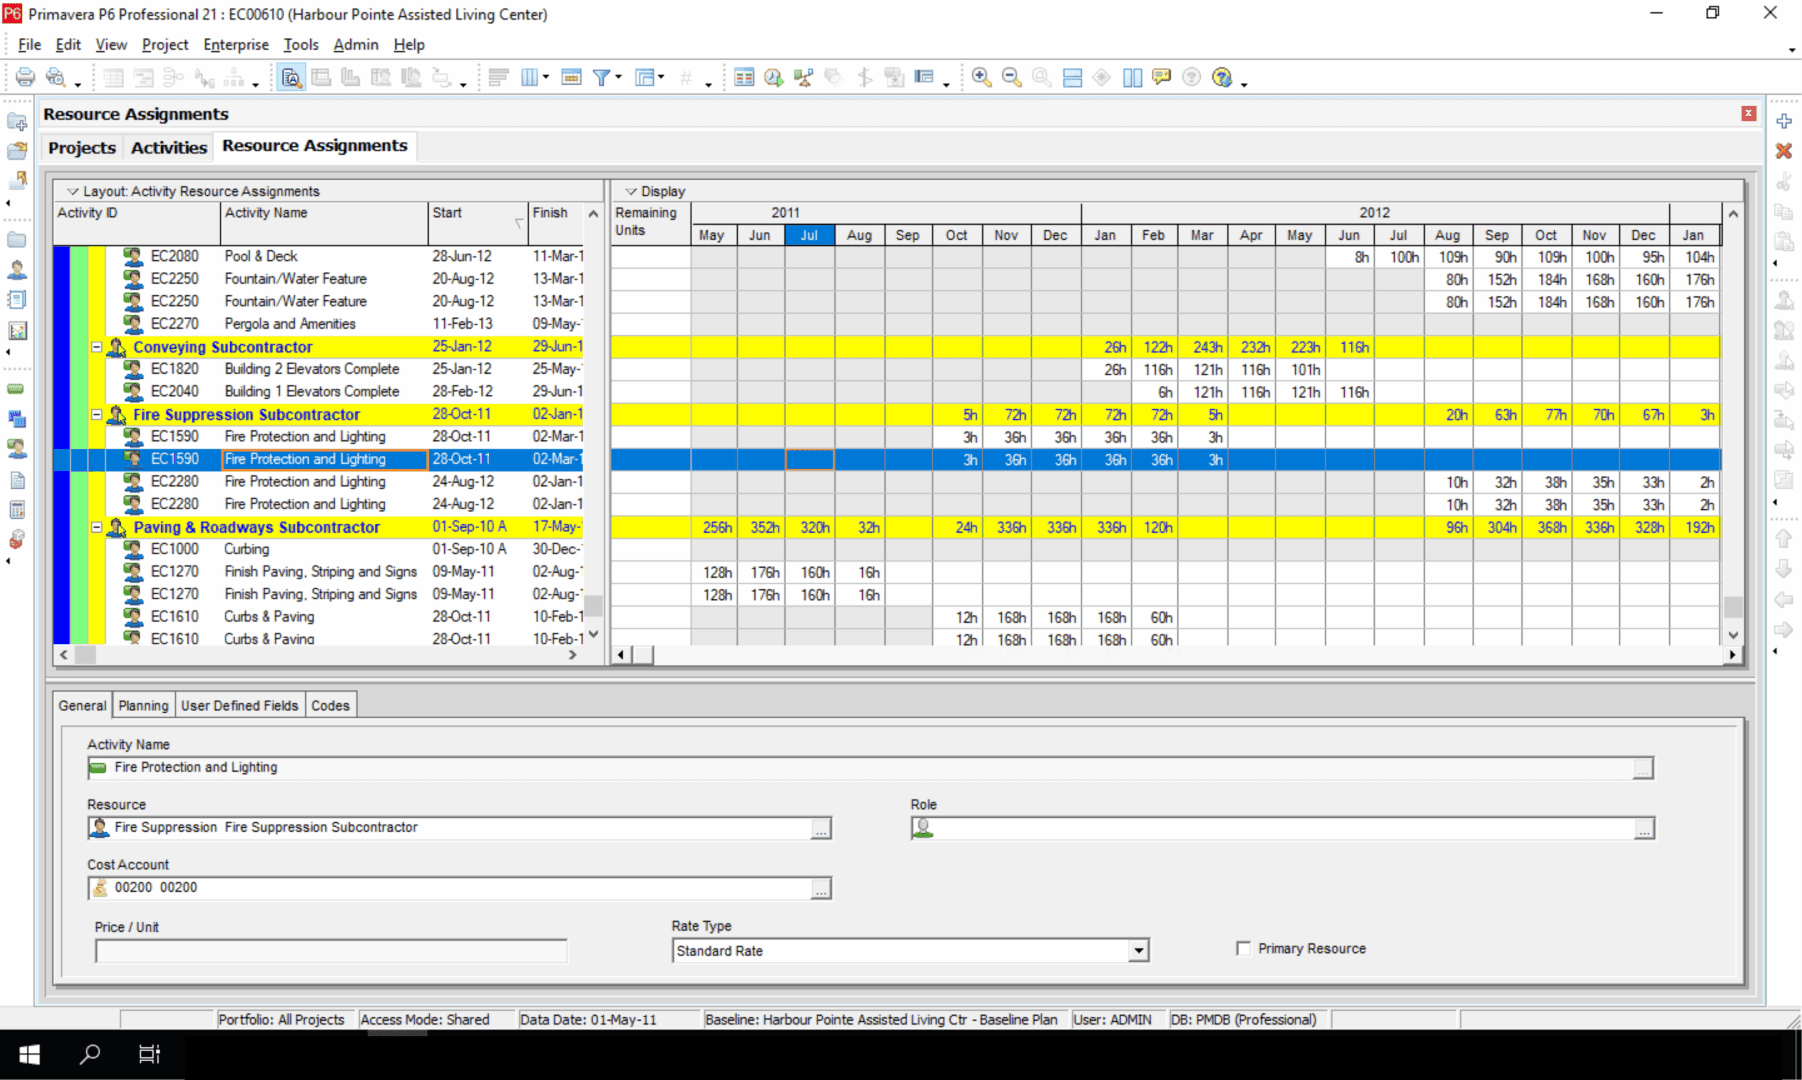Expand the Display options chevron
This screenshot has width=1802, height=1080.
pos(630,191)
